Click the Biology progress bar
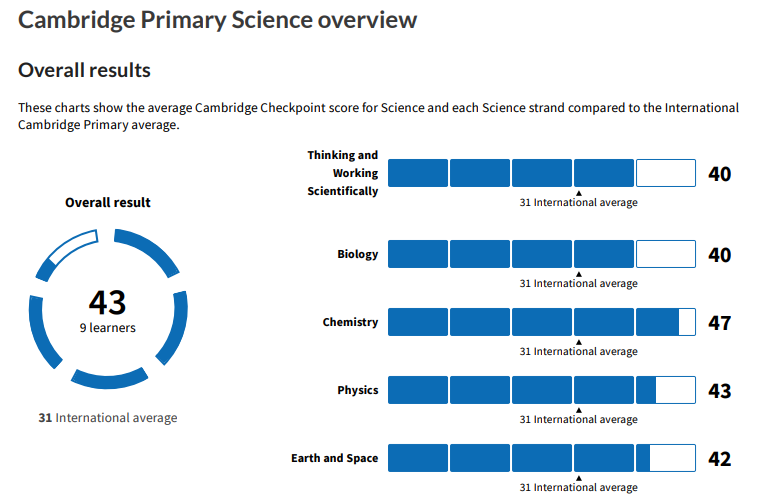 541,254
